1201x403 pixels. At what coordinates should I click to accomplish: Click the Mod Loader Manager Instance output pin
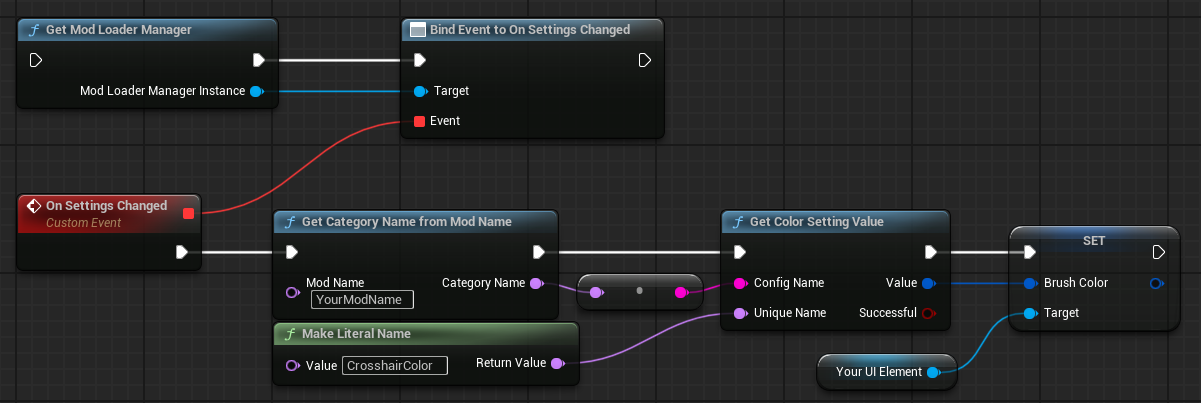pyautogui.click(x=256, y=91)
